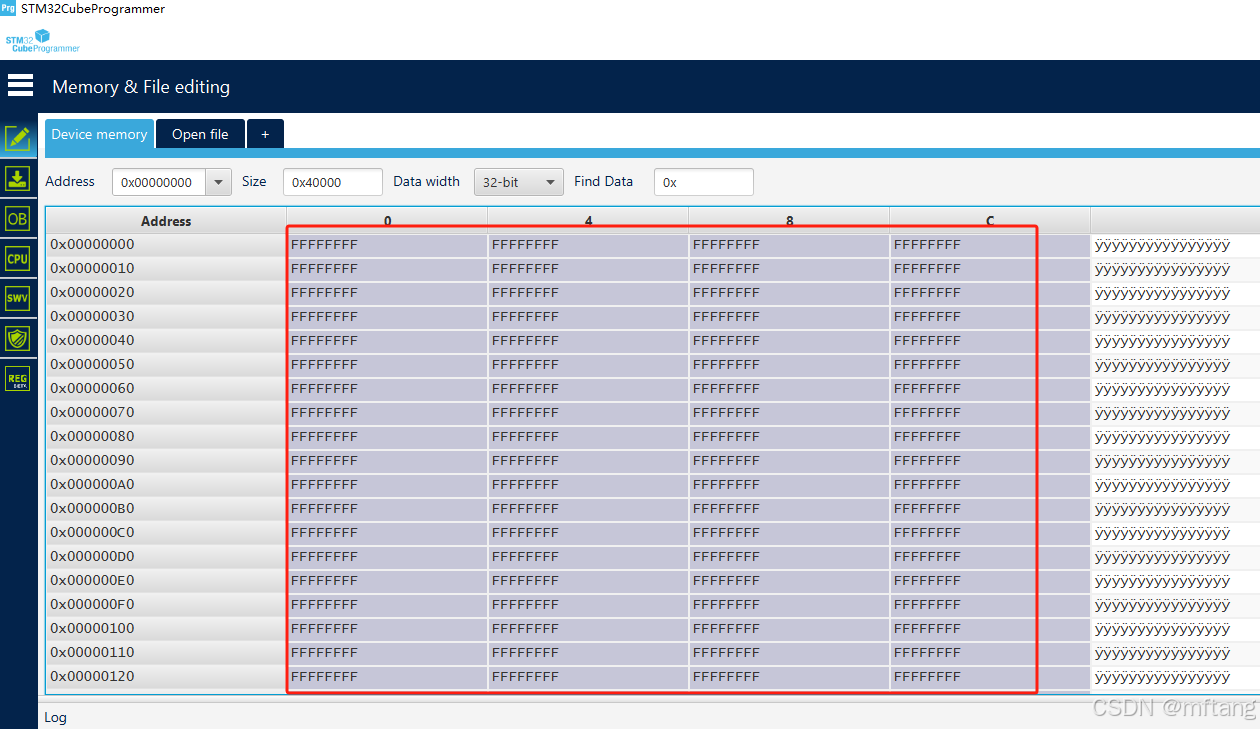Expand the Log section
1260x729 pixels.
coord(55,717)
